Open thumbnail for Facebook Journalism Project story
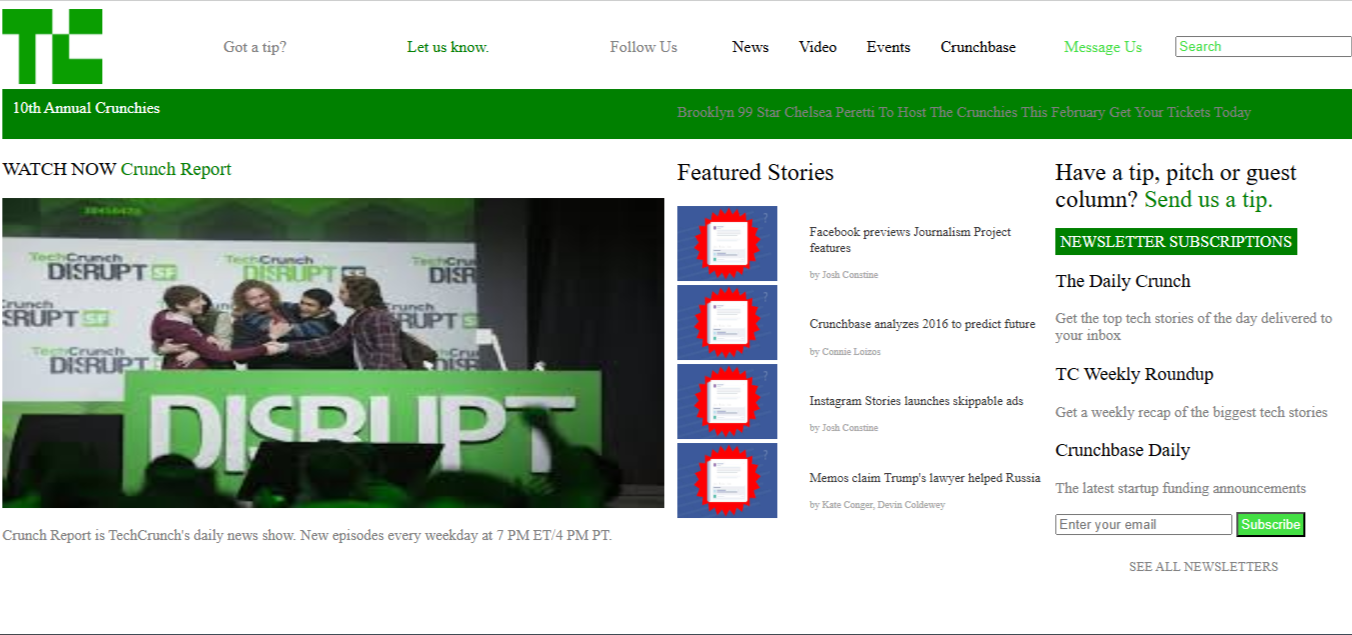The height and width of the screenshot is (635, 1352). tap(727, 243)
